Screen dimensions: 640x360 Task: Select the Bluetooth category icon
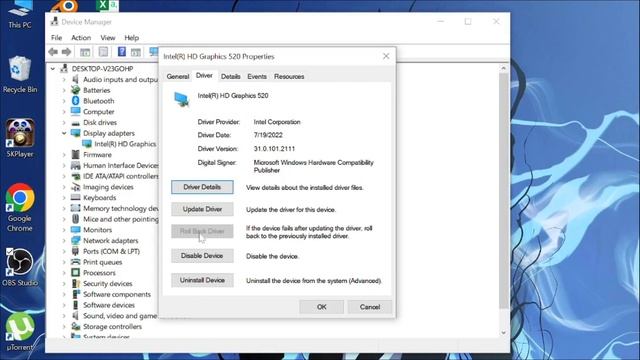[x=76, y=100]
